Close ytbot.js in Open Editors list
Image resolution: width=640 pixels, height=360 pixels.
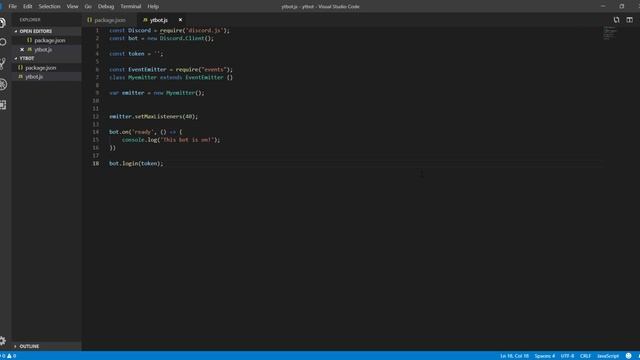22,49
